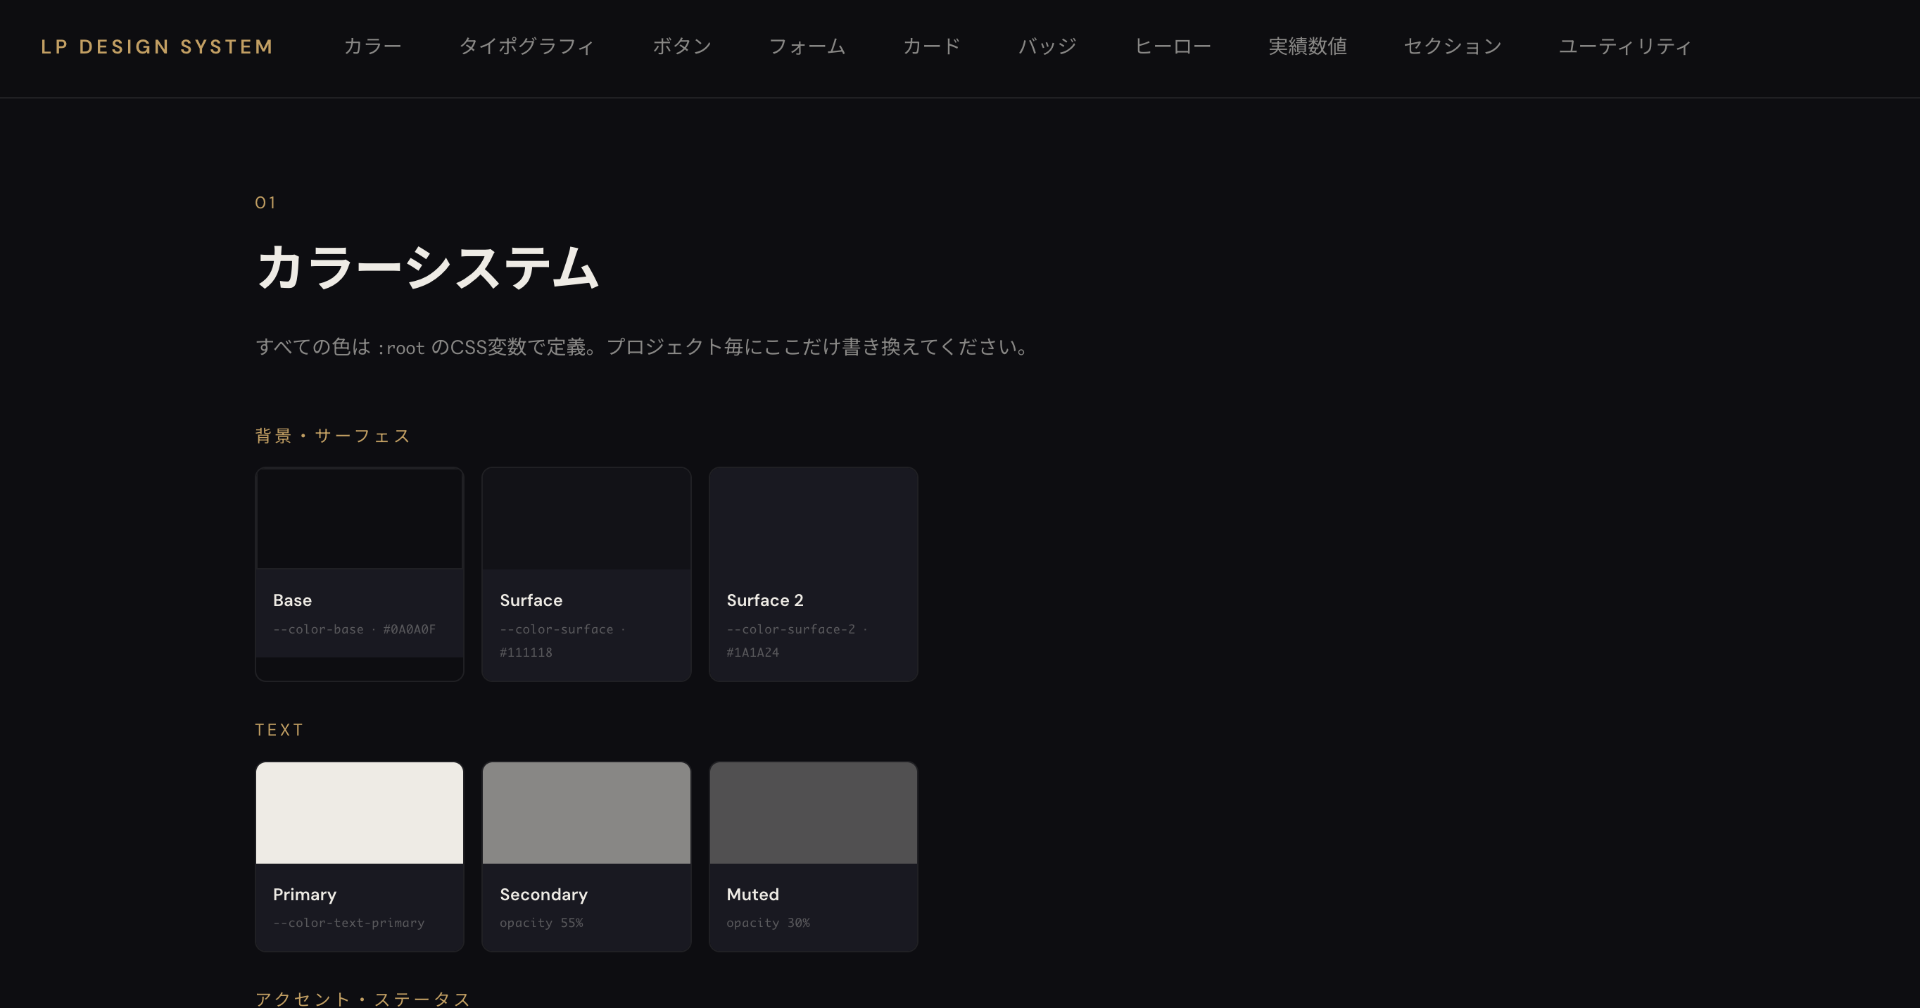Go to the 実績数値 section
Viewport: 1920px width, 1008px height.
pyautogui.click(x=1308, y=47)
